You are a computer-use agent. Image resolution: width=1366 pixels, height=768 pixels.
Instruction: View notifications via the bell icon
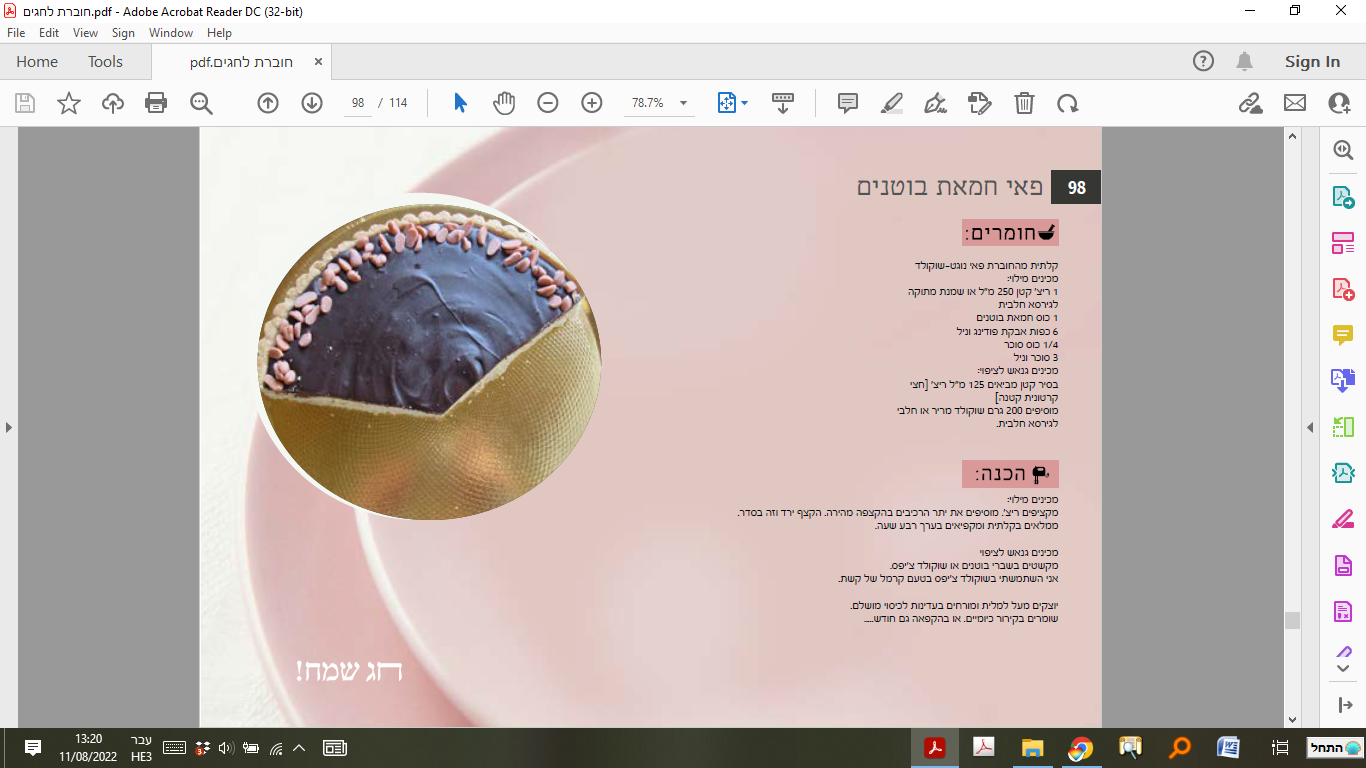[x=1244, y=61]
